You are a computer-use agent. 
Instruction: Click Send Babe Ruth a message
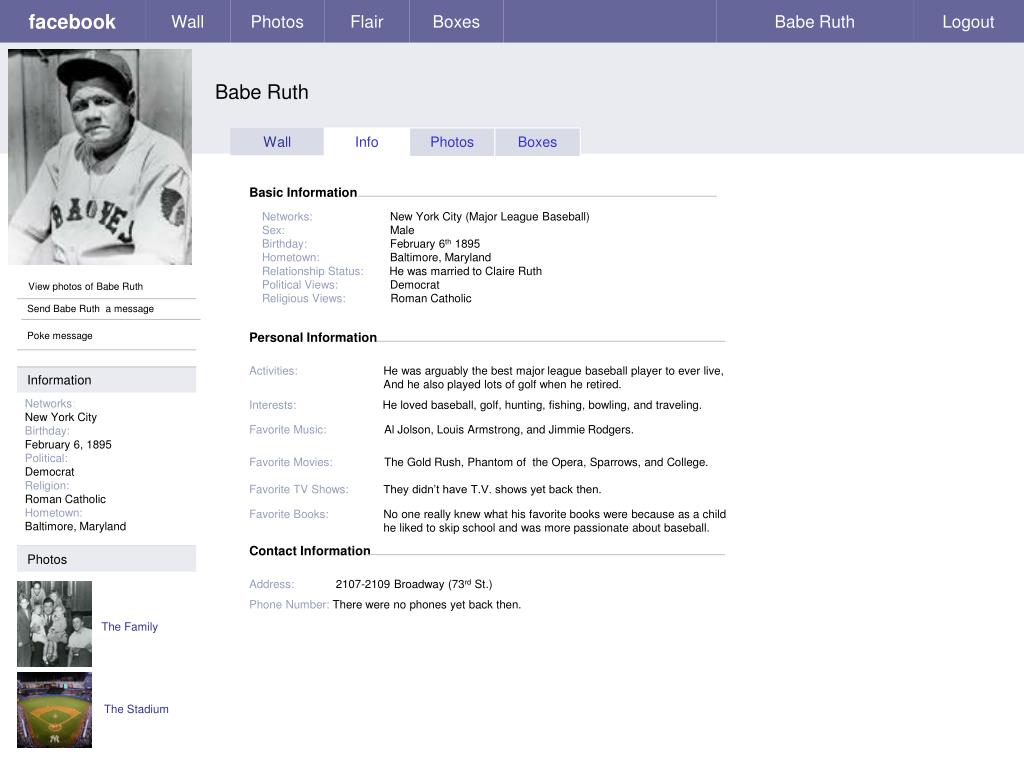[91, 308]
